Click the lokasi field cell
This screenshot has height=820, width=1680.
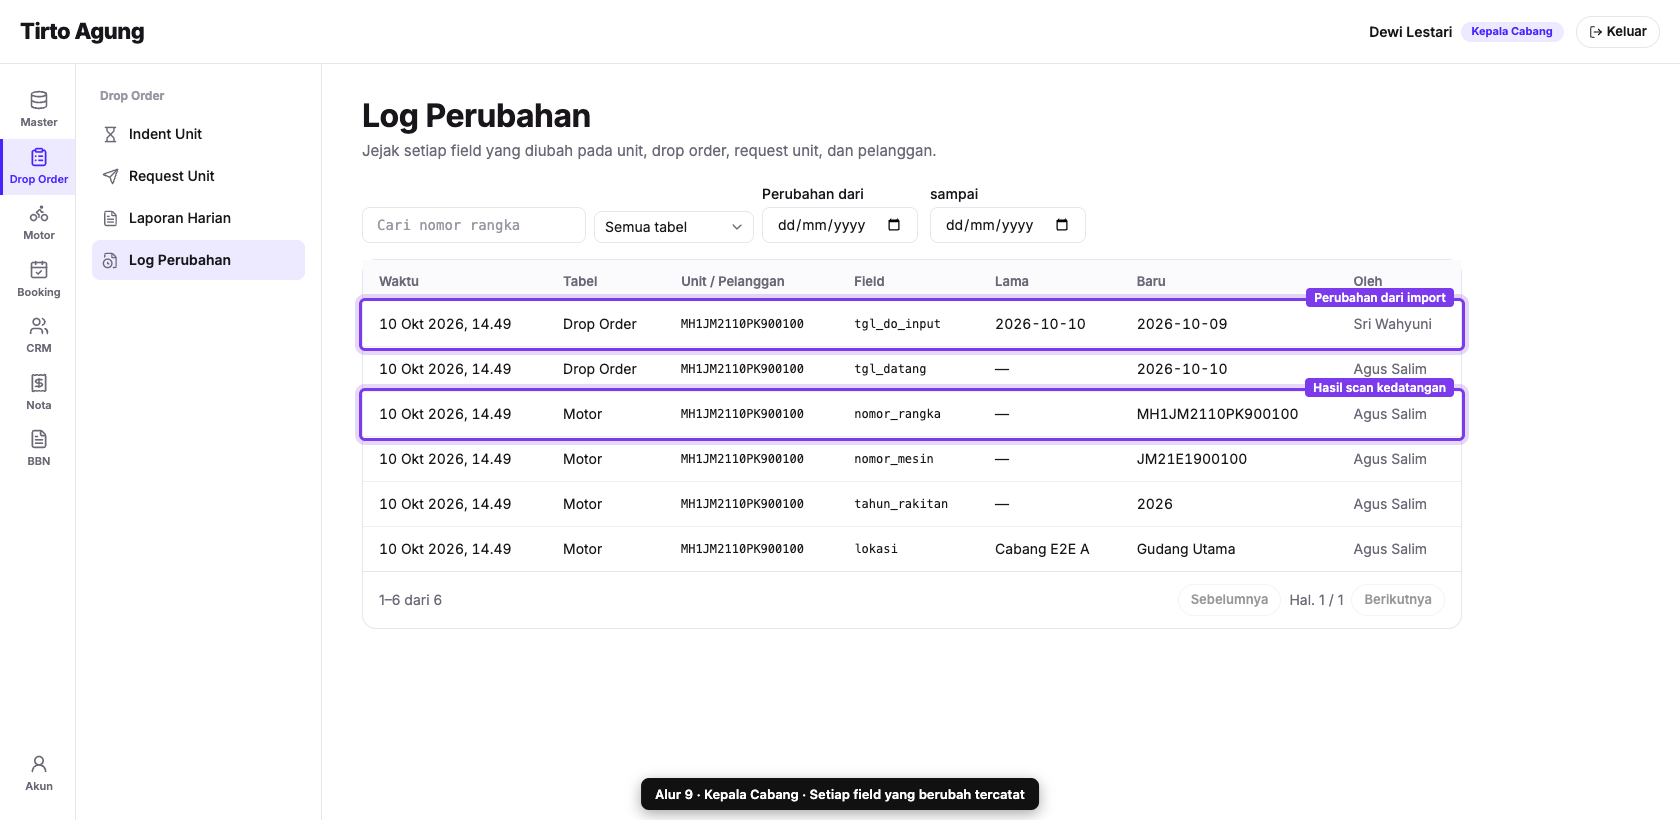click(876, 549)
